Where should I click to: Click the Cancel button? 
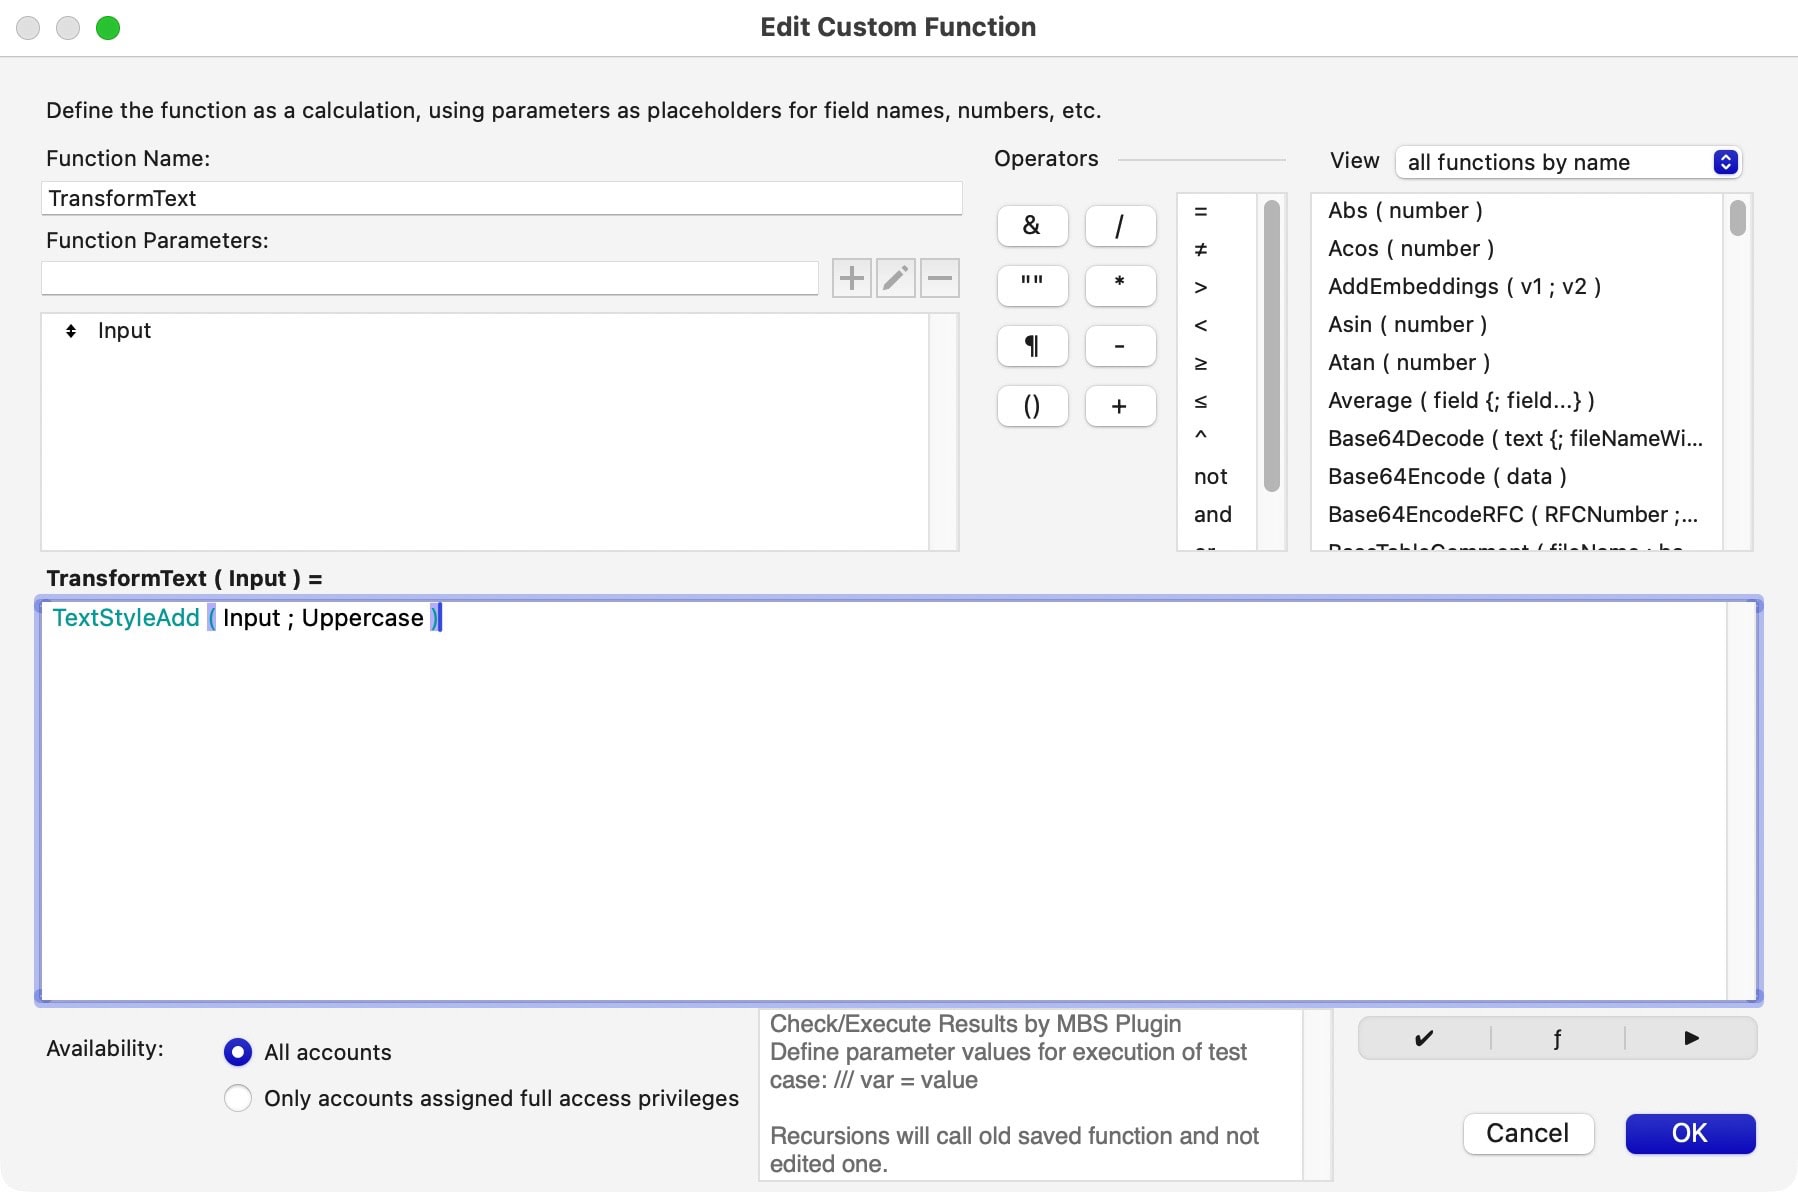coord(1528,1133)
